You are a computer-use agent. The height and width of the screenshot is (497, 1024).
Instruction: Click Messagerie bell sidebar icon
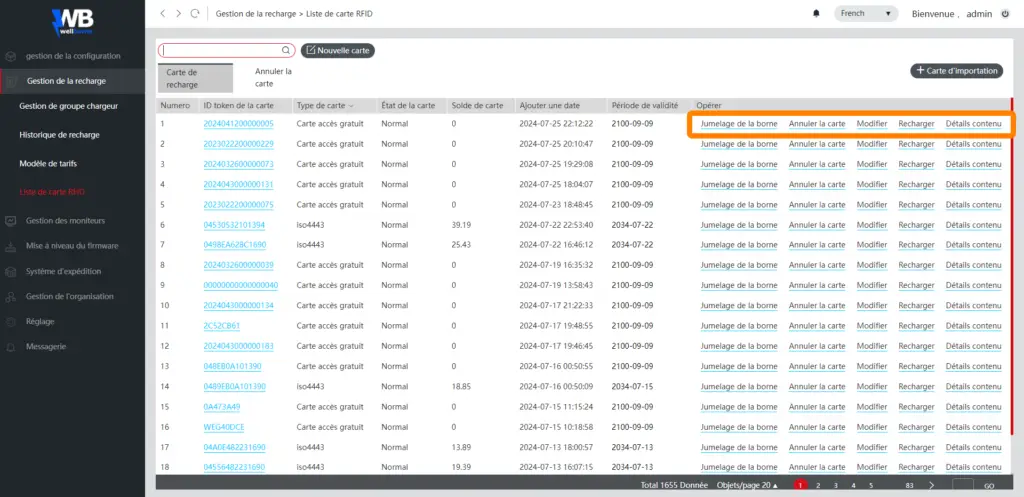click(x=10, y=347)
